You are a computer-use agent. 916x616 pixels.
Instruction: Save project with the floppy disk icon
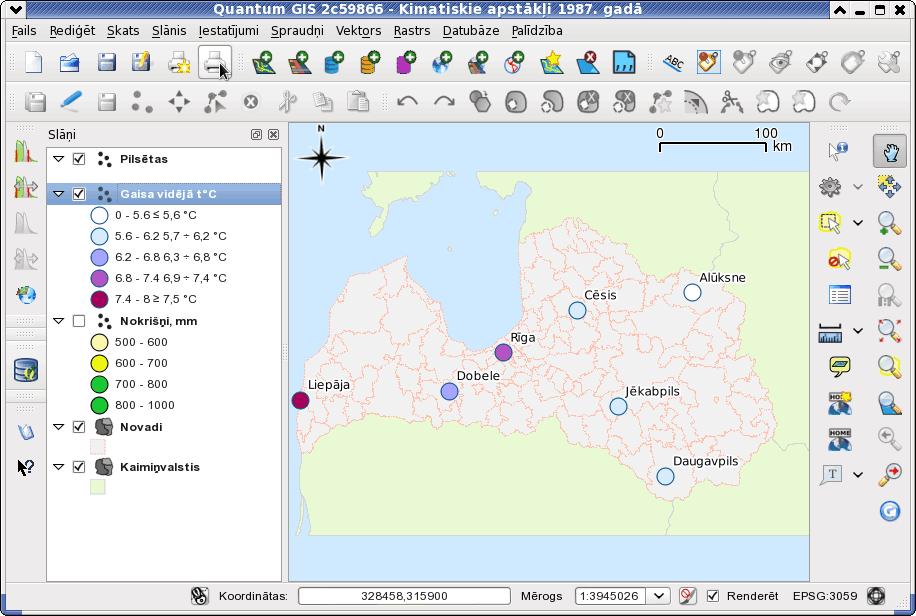(106, 62)
